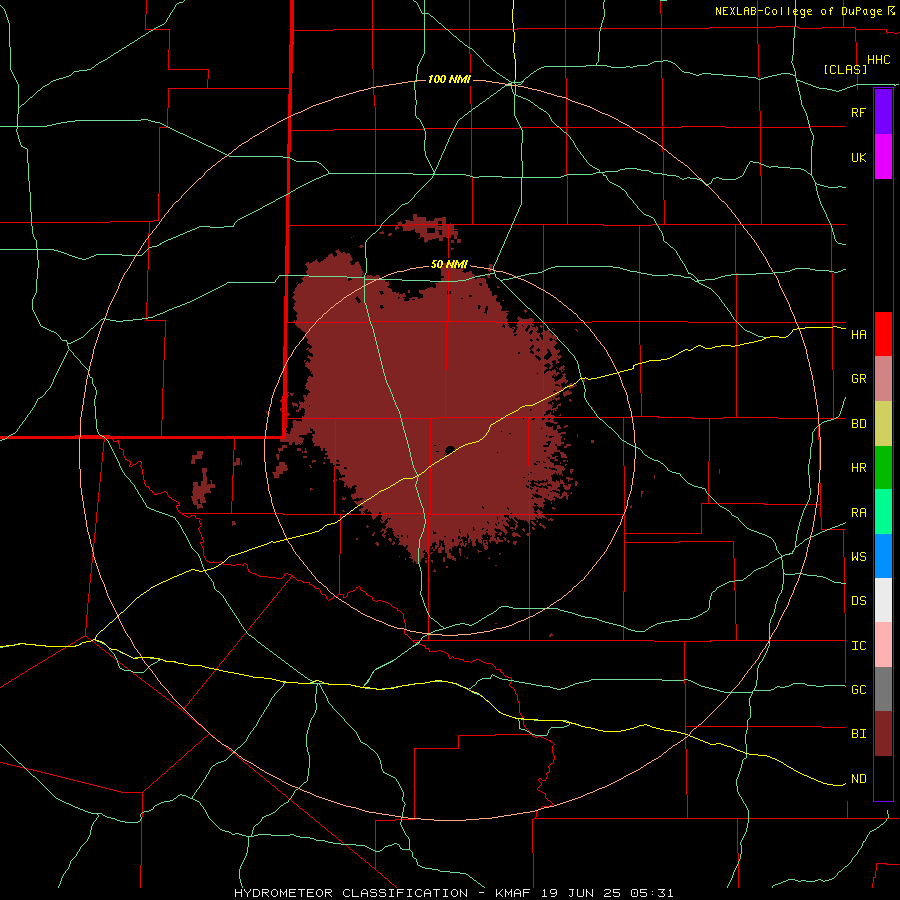The width and height of the screenshot is (900, 900).
Task: Click the HR legend label
Action: click(858, 468)
